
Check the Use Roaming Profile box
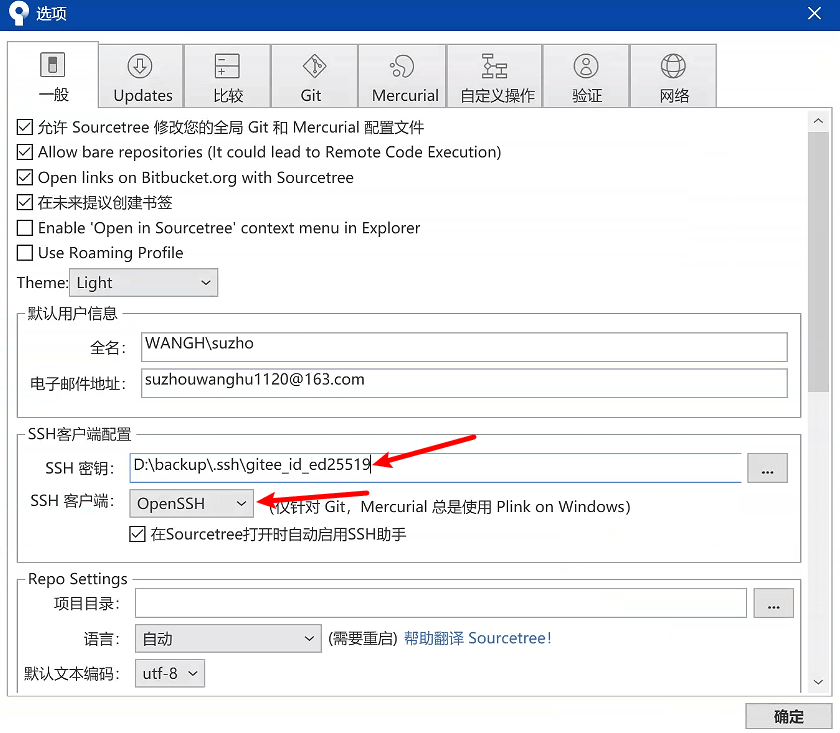[25, 252]
